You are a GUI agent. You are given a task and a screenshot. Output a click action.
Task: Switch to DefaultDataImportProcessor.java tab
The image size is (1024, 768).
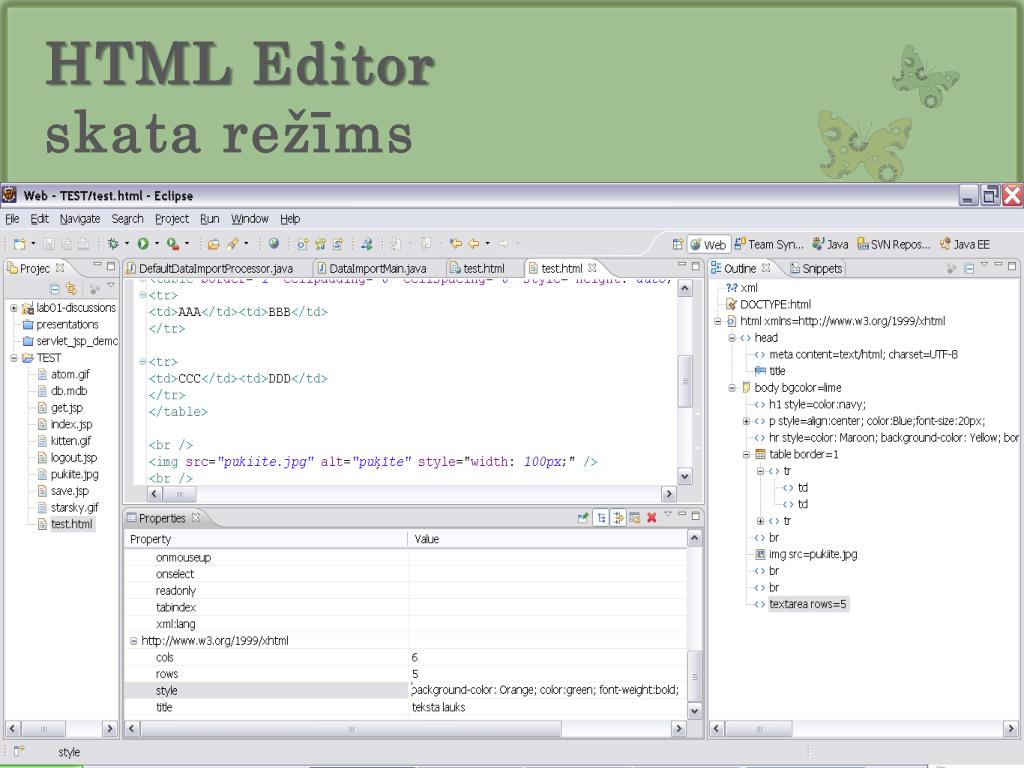[x=210, y=268]
